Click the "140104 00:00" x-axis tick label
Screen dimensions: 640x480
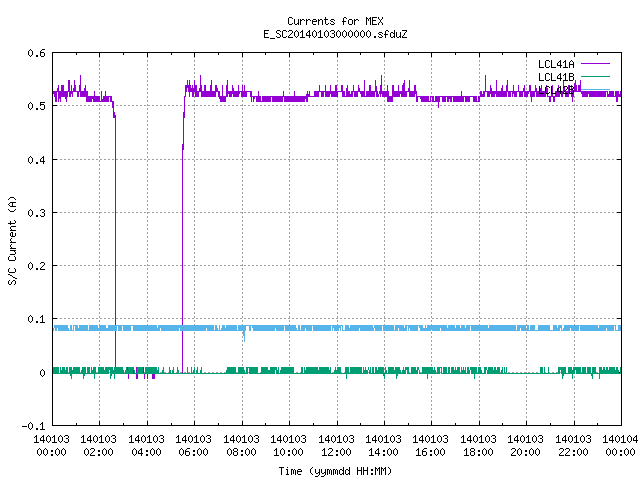coord(620,446)
